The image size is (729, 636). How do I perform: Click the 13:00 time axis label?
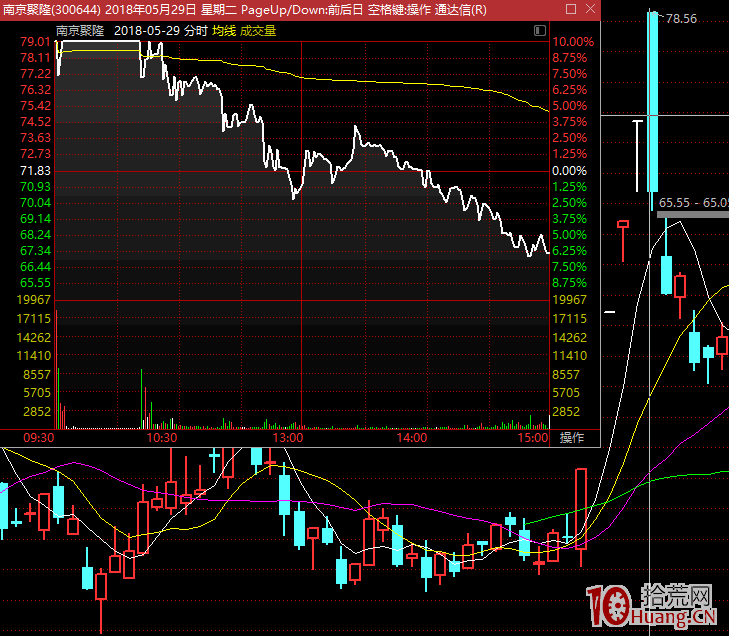[288, 438]
